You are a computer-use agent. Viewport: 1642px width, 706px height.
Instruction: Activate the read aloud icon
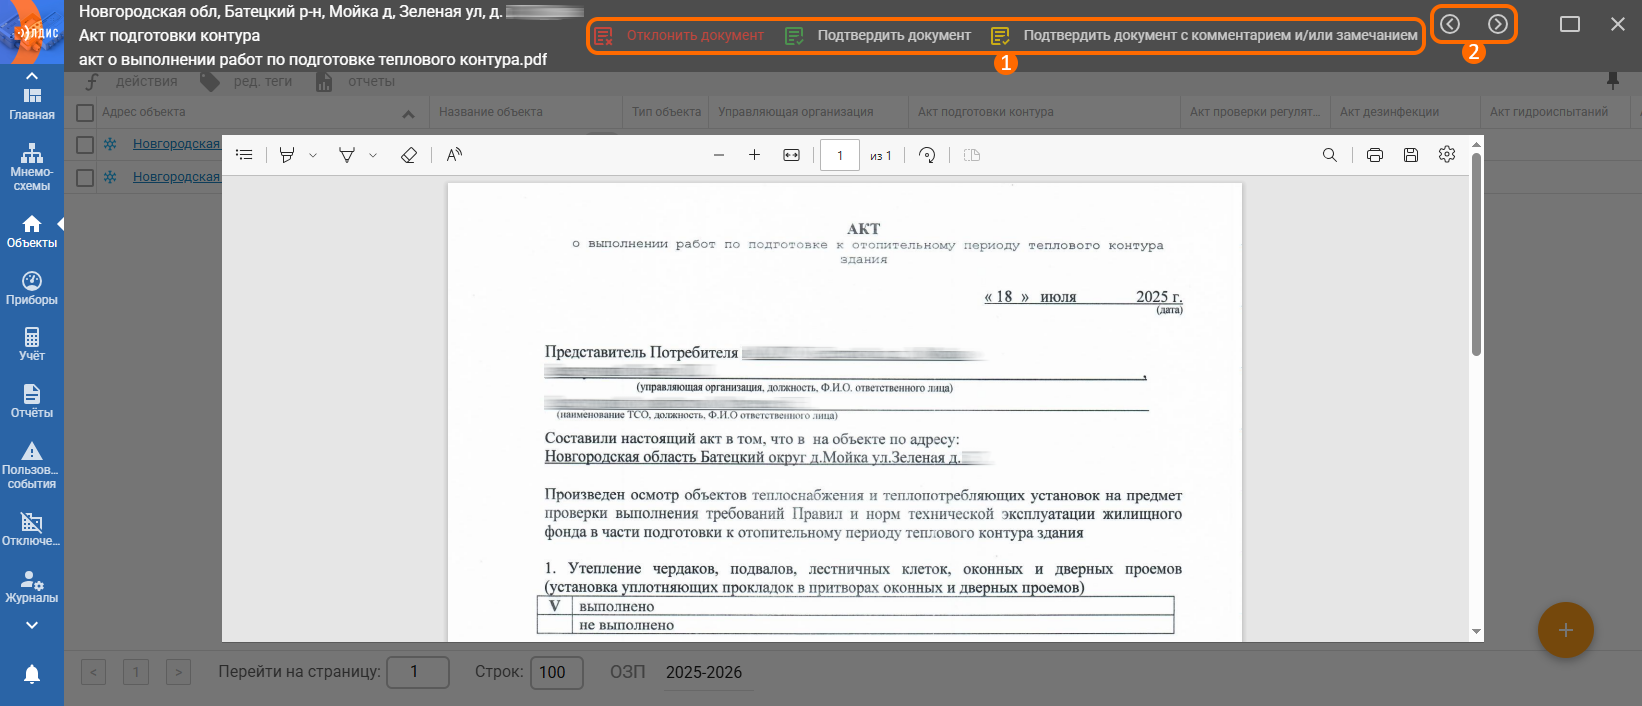[454, 155]
